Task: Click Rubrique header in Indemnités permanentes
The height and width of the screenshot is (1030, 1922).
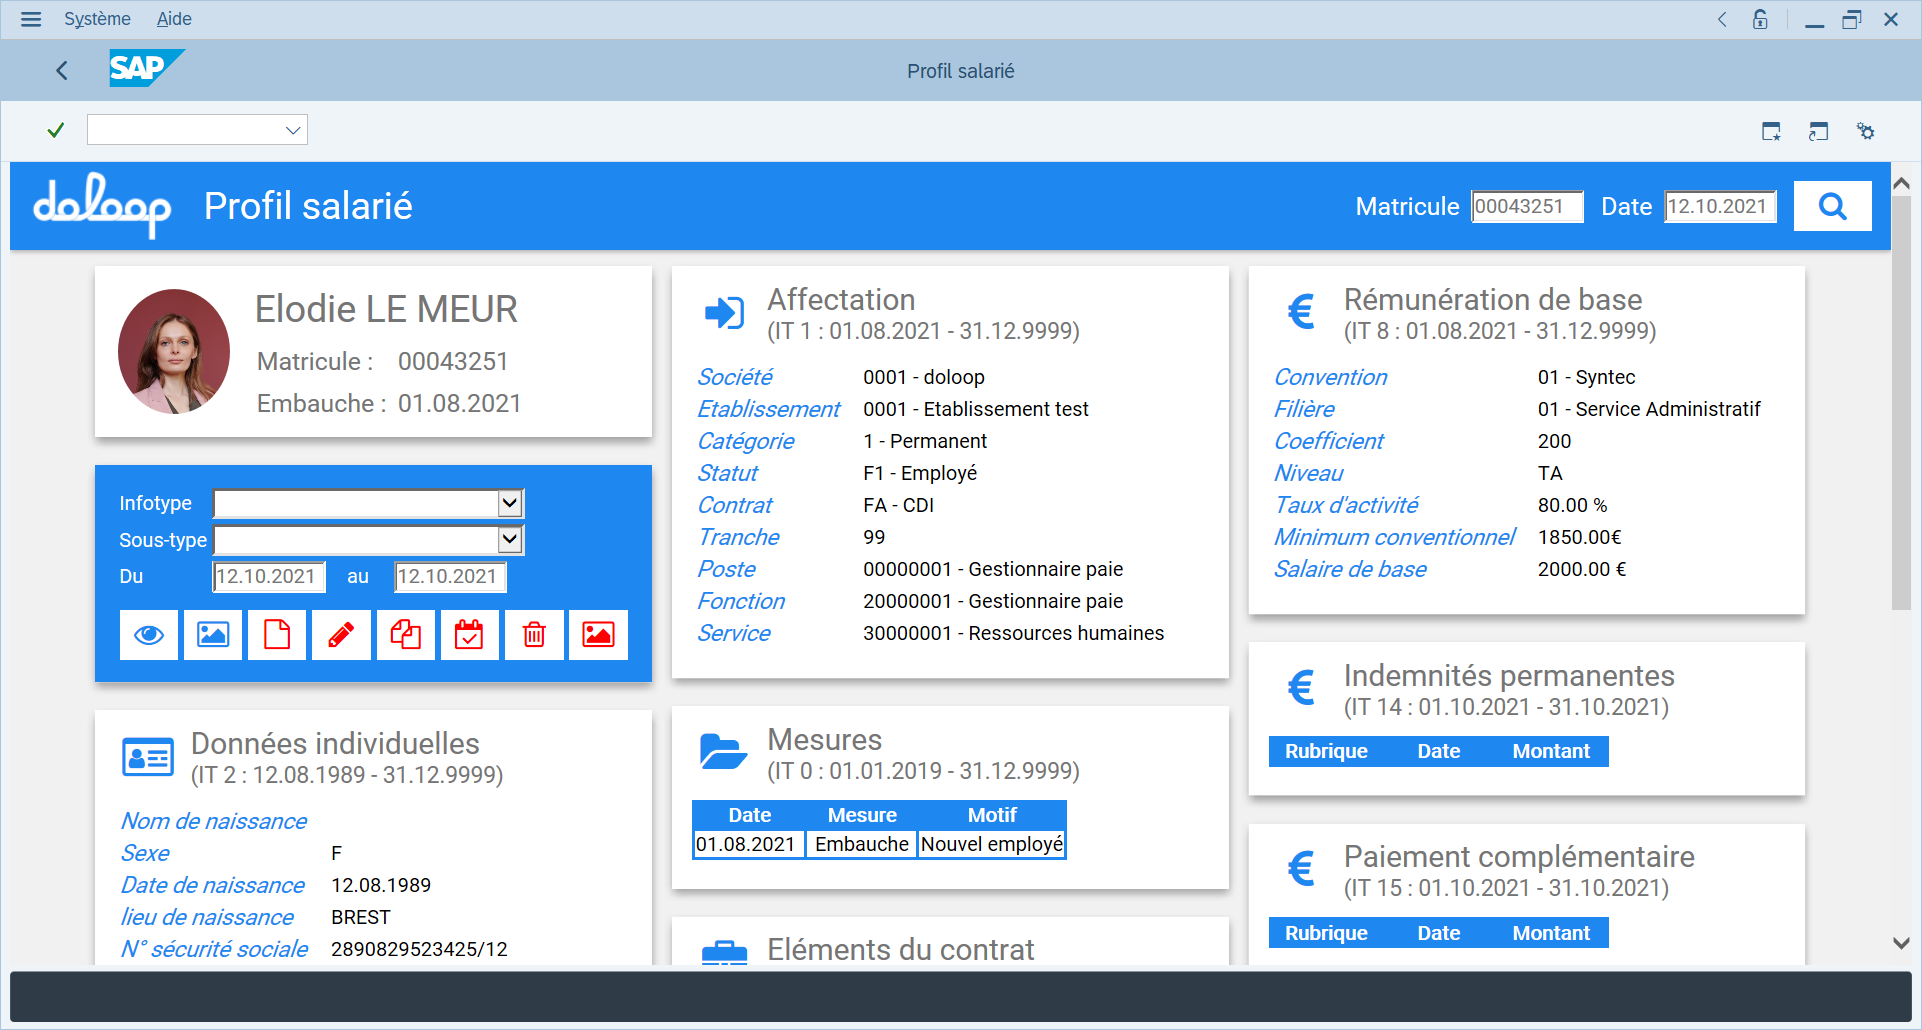Action: pos(1326,752)
